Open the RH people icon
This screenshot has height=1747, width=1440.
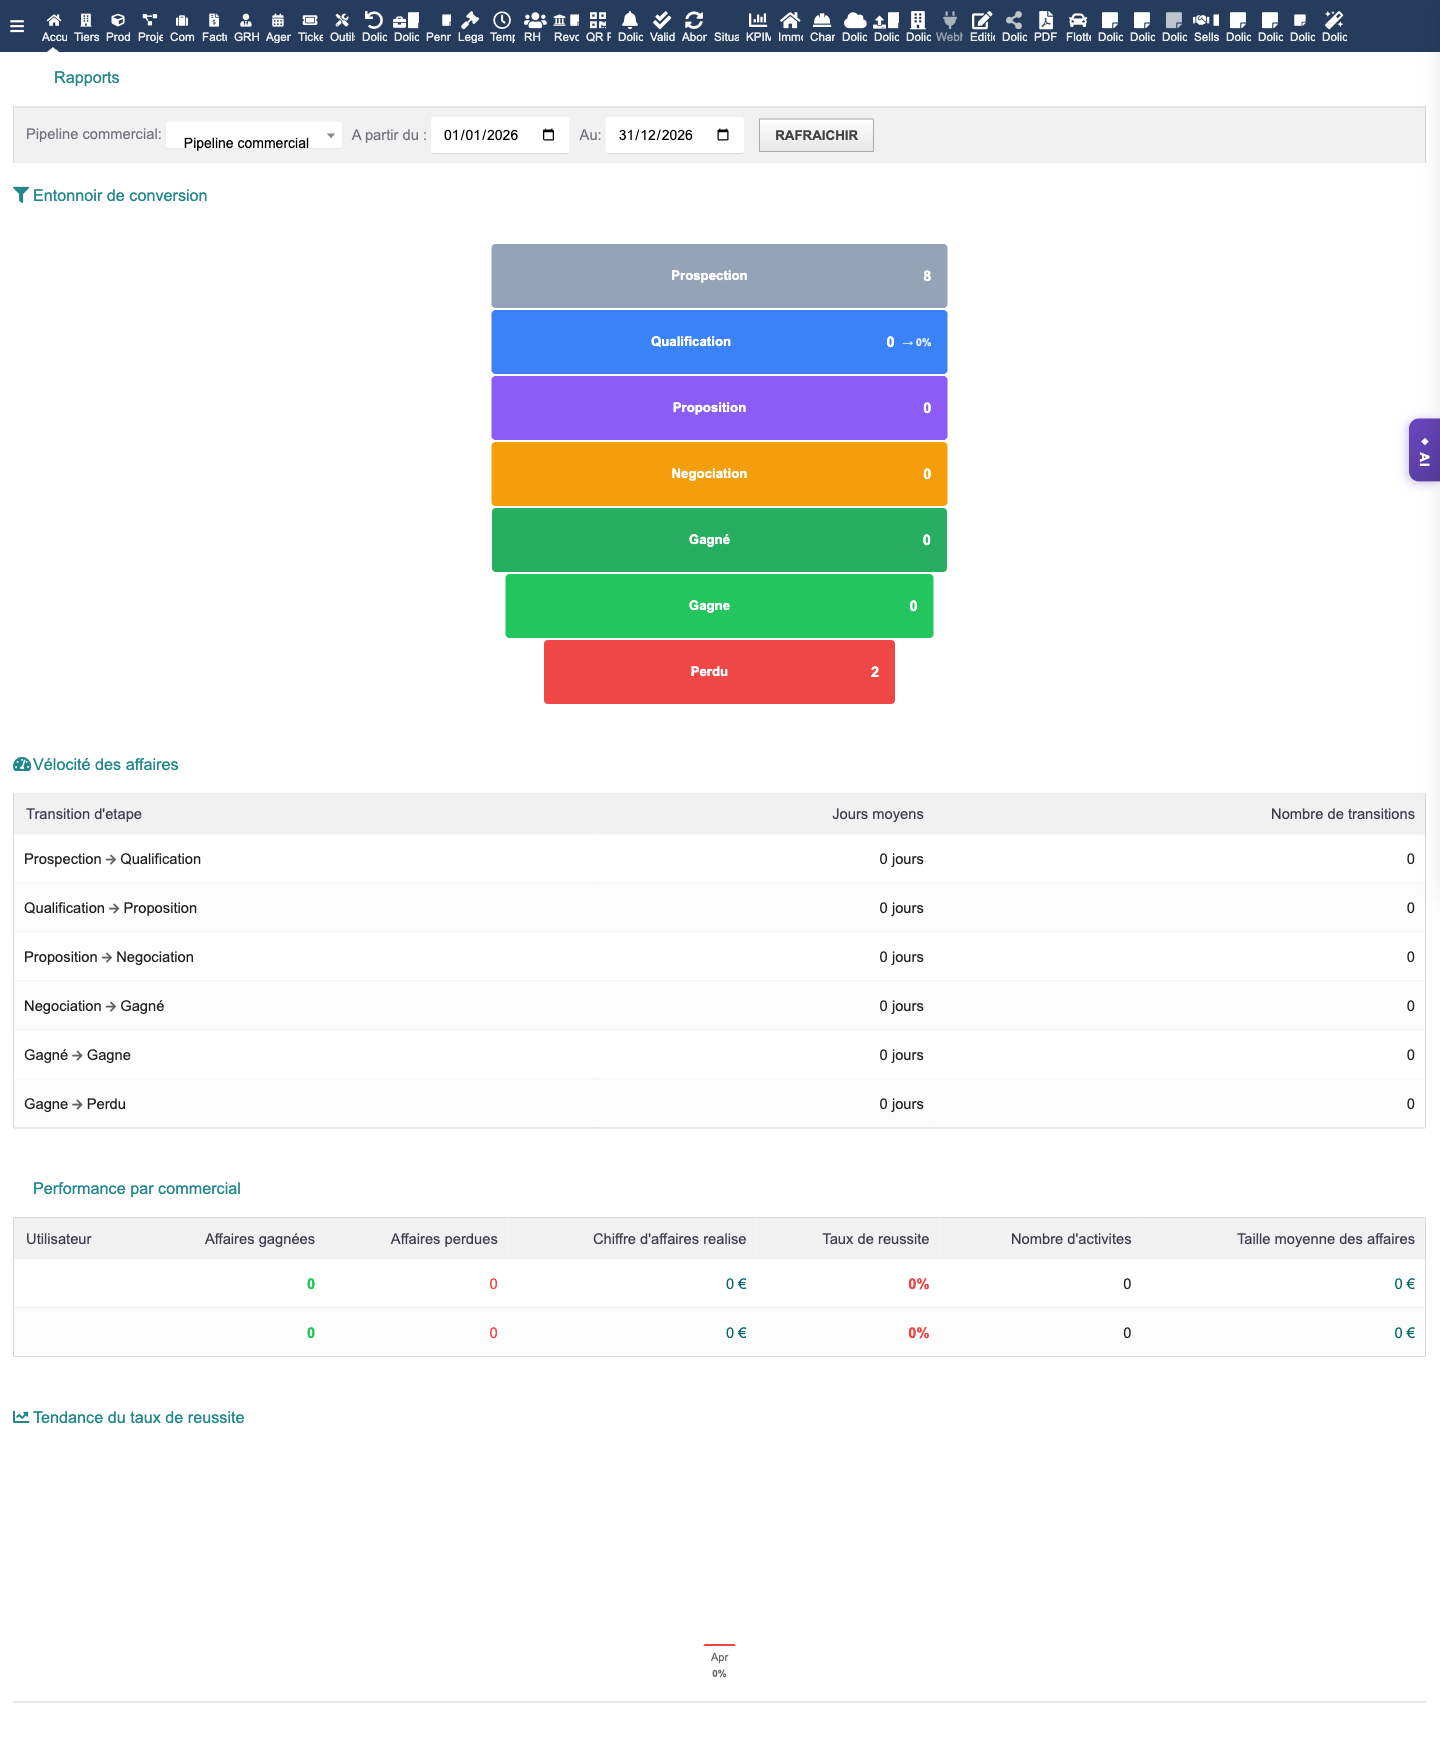[534, 21]
